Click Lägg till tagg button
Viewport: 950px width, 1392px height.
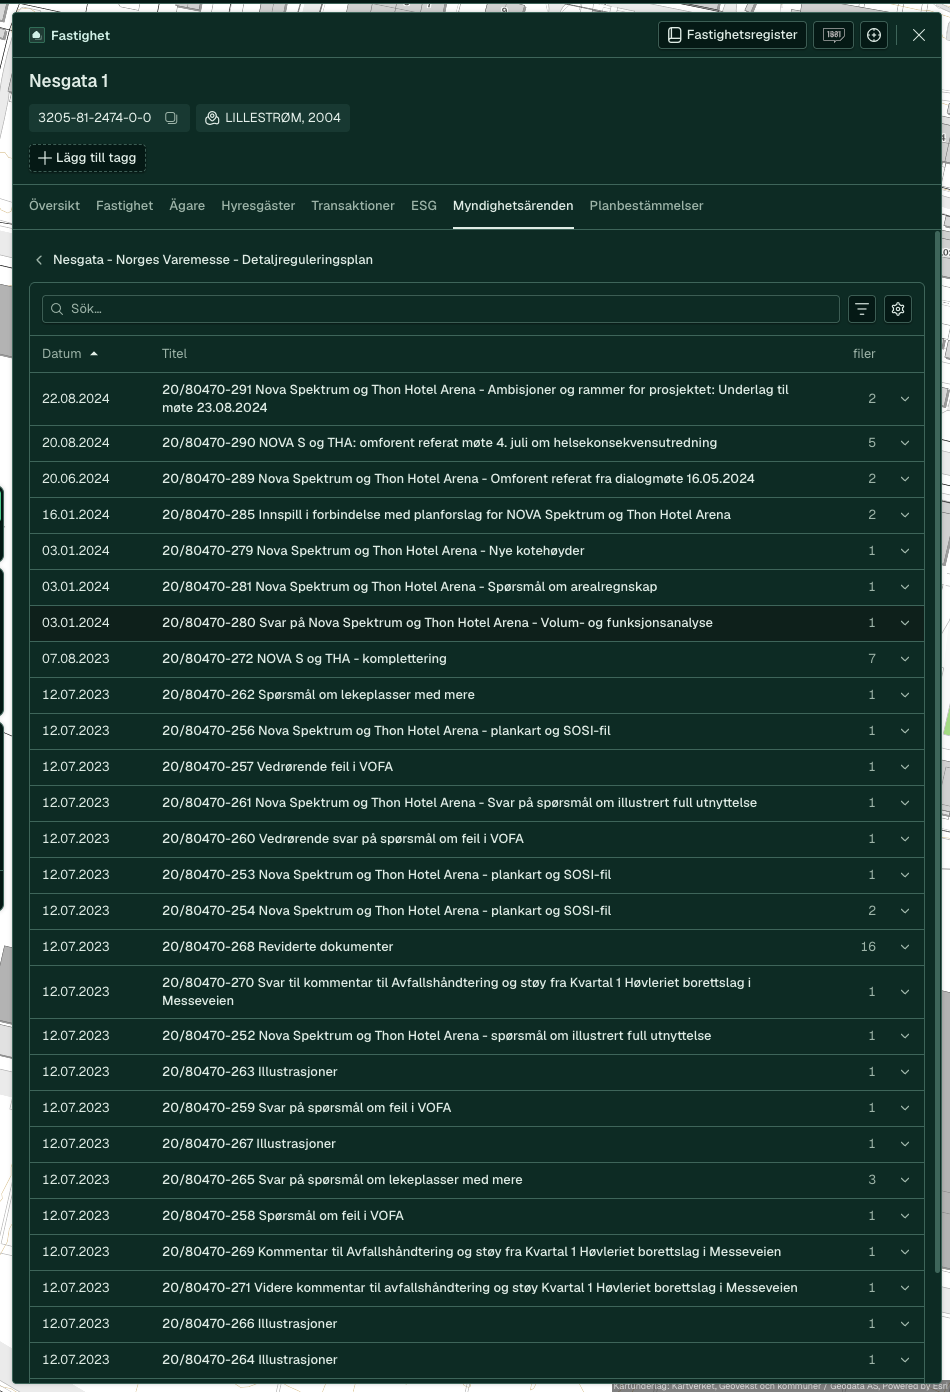[87, 158]
